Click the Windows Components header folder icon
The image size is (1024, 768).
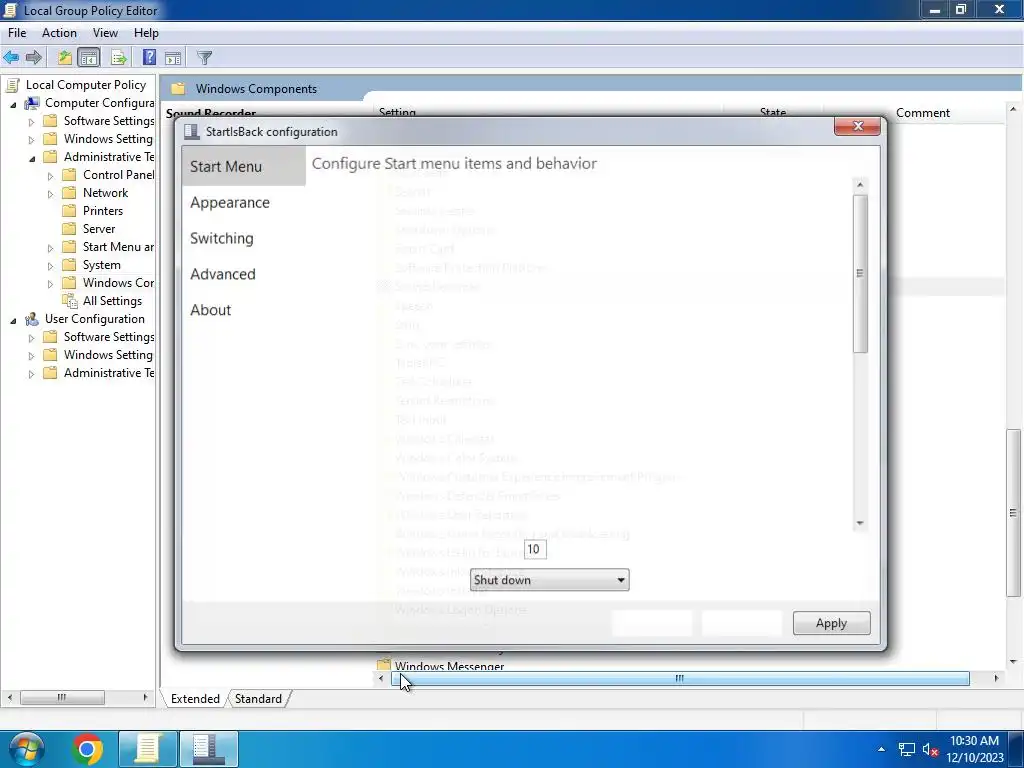click(178, 89)
